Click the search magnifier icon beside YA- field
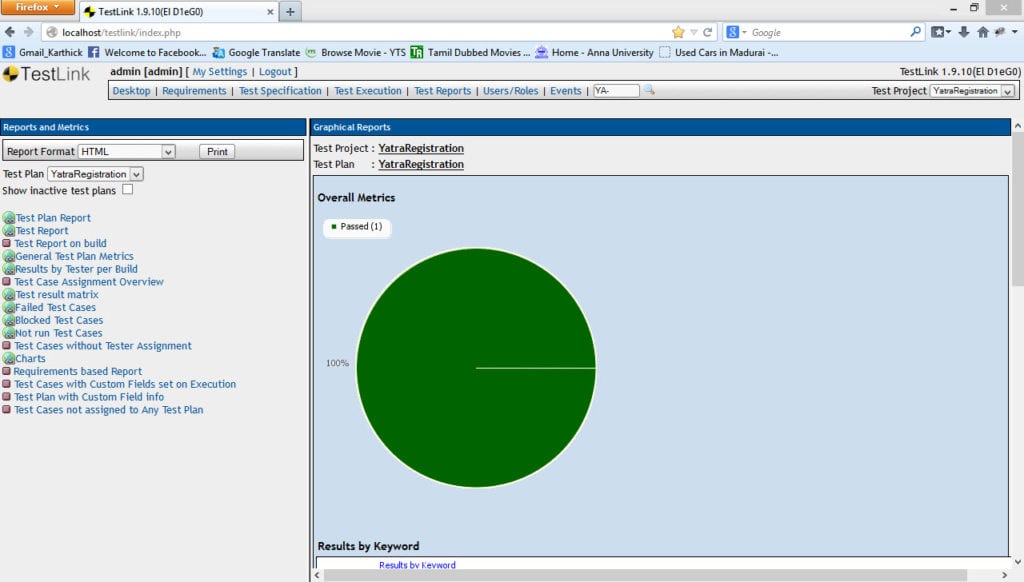 tap(649, 90)
